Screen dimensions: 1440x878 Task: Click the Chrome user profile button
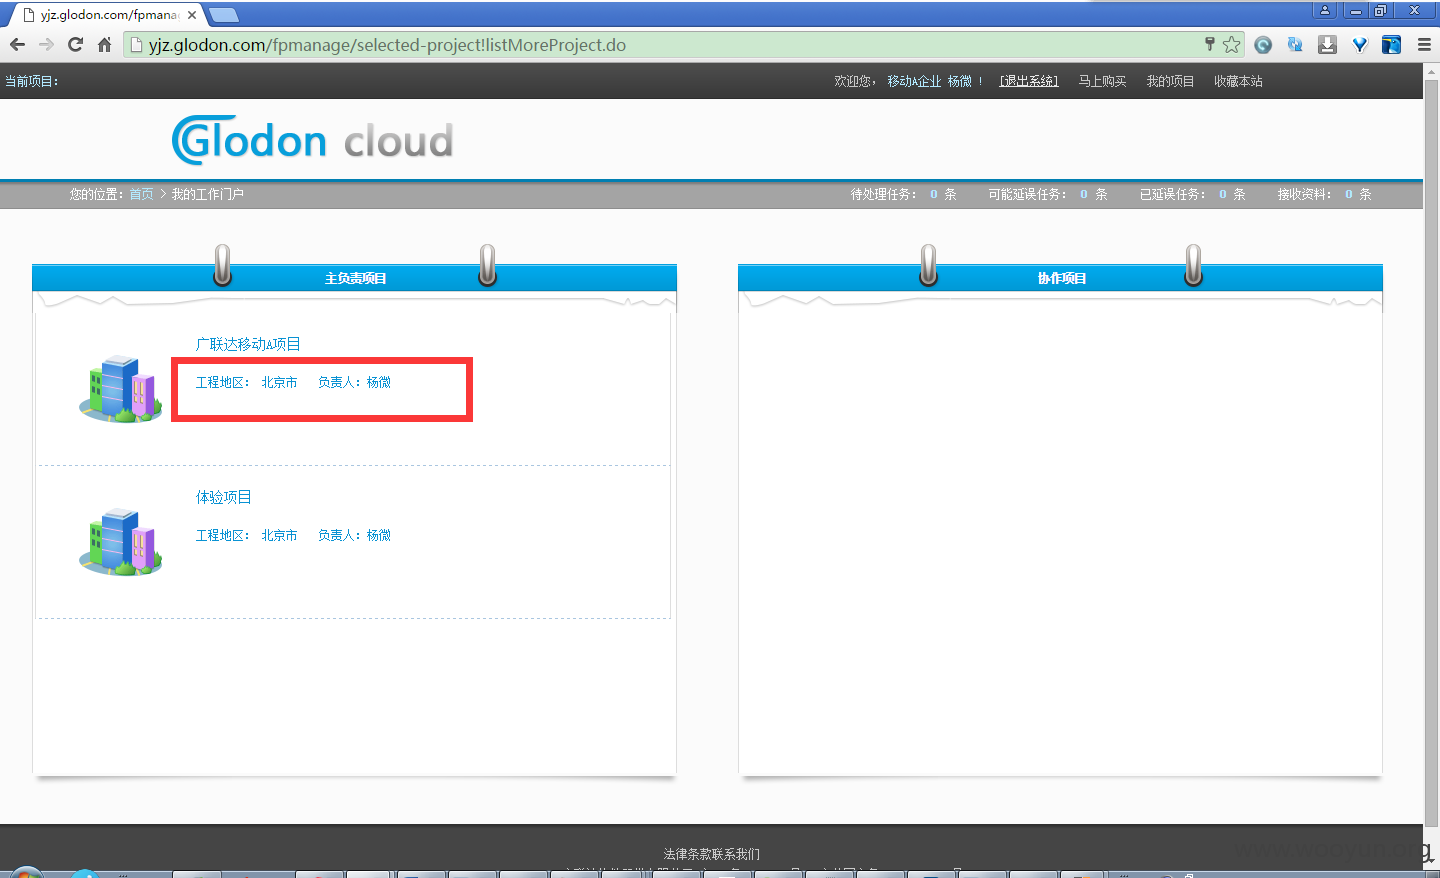tap(1325, 10)
